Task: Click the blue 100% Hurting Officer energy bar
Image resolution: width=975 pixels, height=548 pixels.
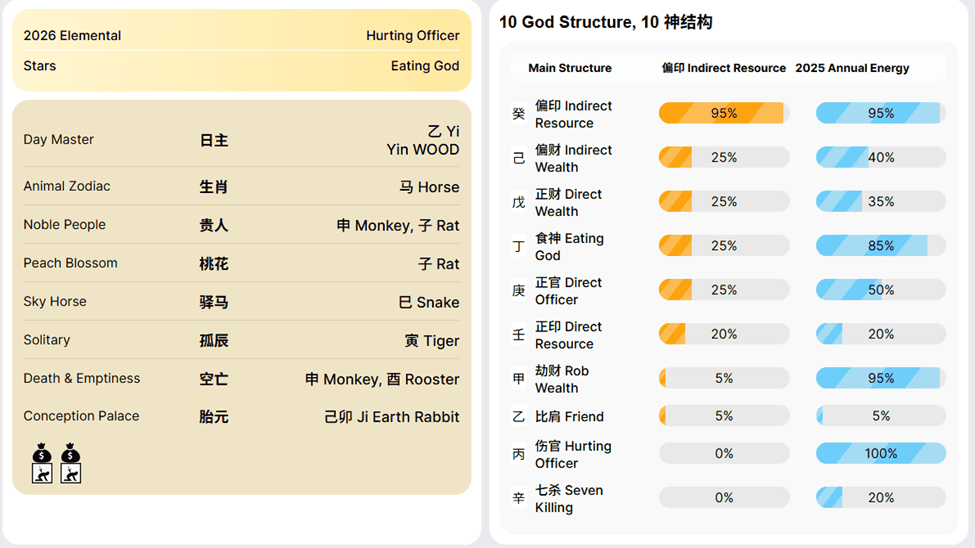Action: (x=880, y=453)
